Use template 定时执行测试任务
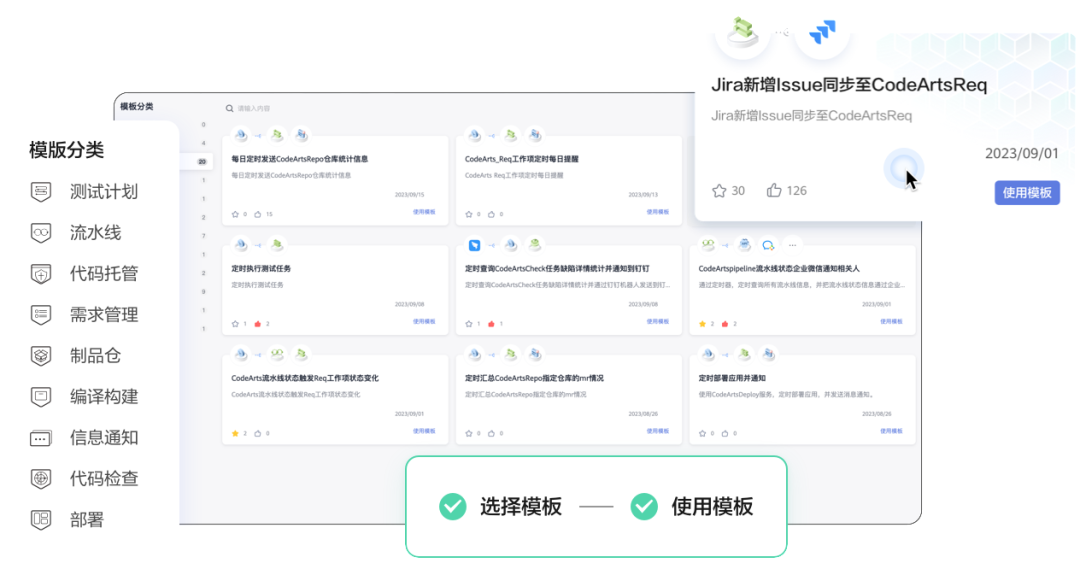 tap(424, 322)
